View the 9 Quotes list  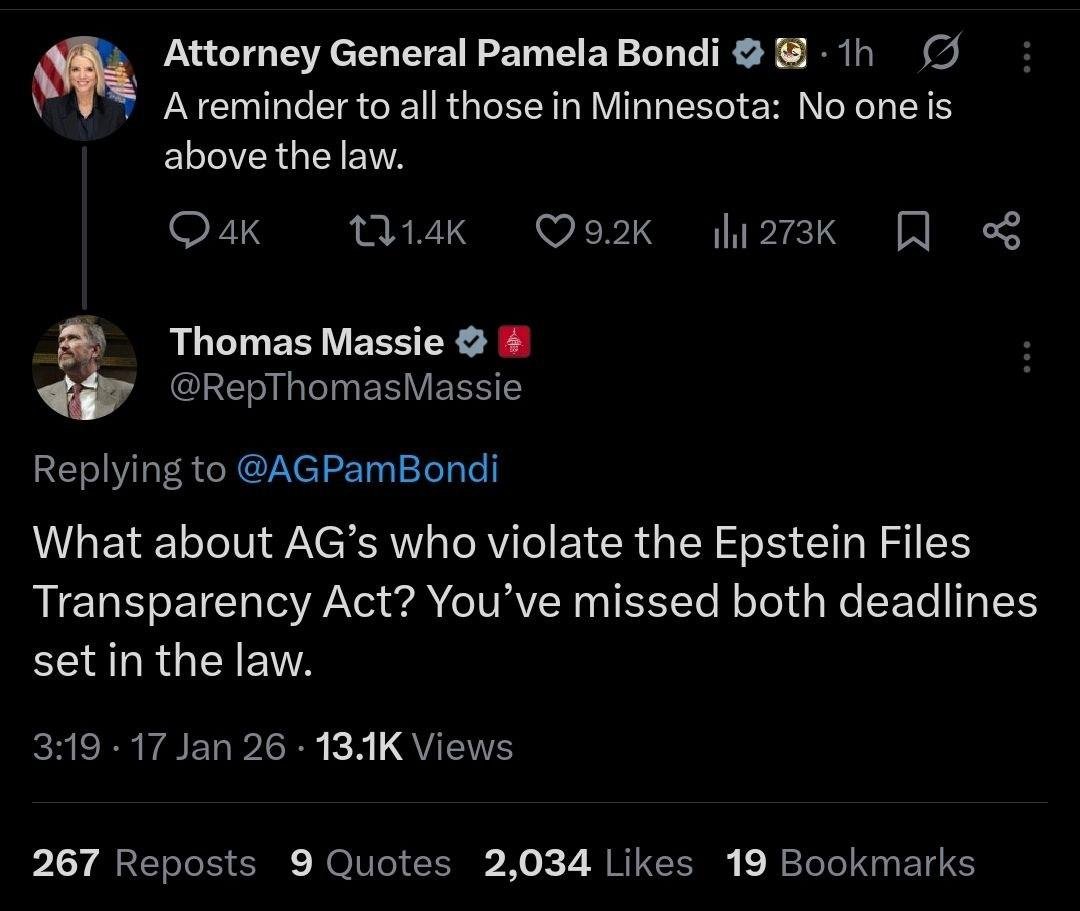[370, 863]
